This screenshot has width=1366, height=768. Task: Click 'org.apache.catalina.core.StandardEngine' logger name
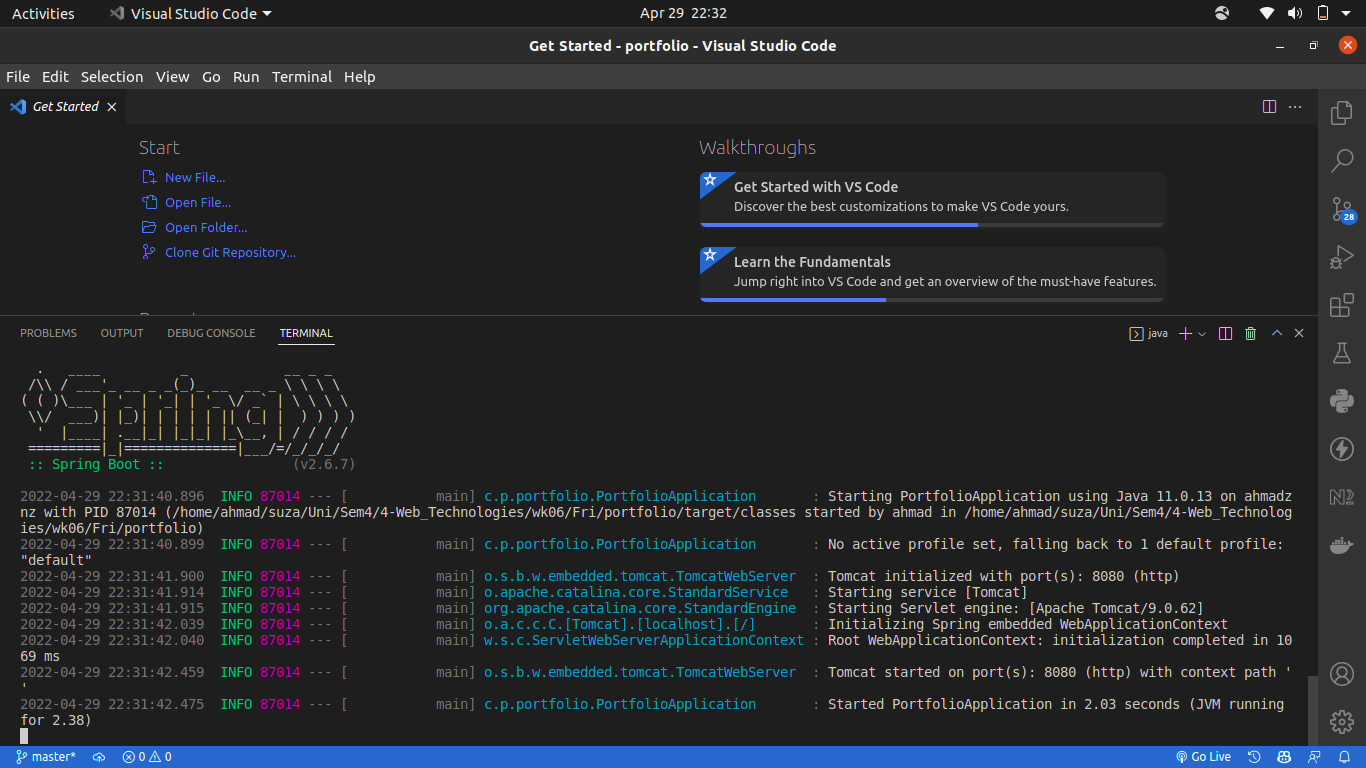click(640, 608)
